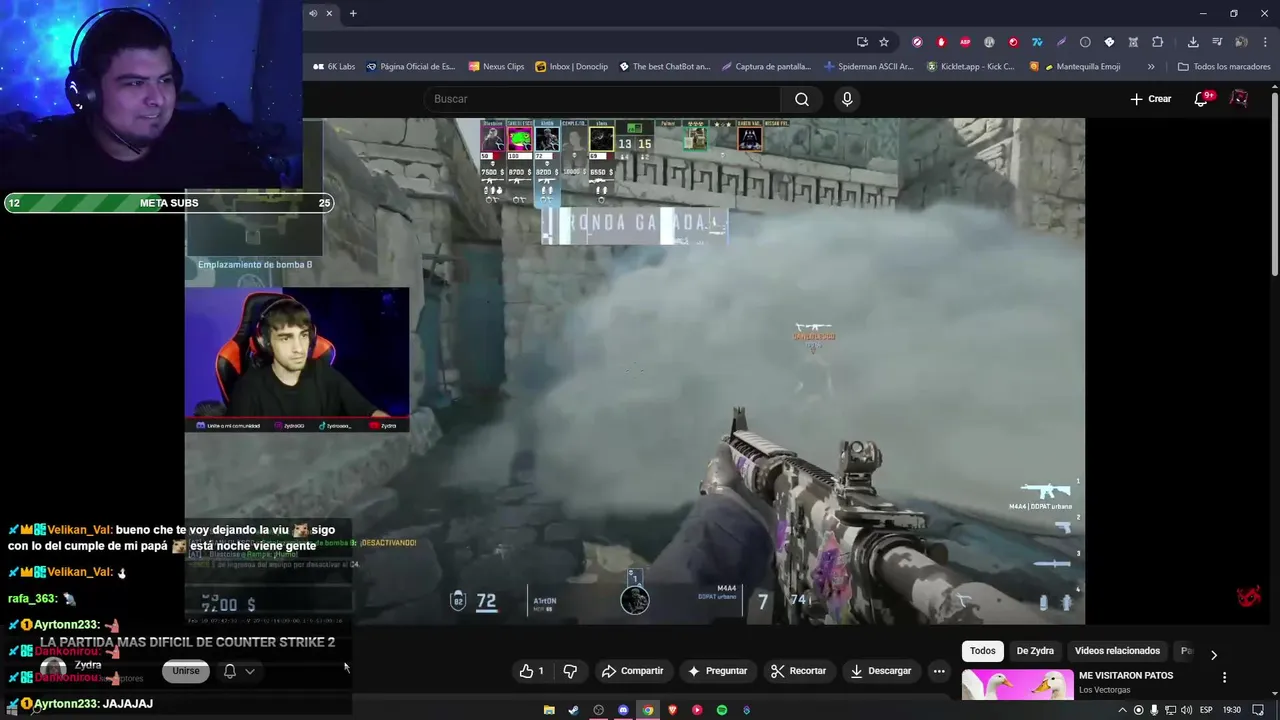Open the Recortar clip tool
The height and width of the screenshot is (720, 1280).
point(798,671)
